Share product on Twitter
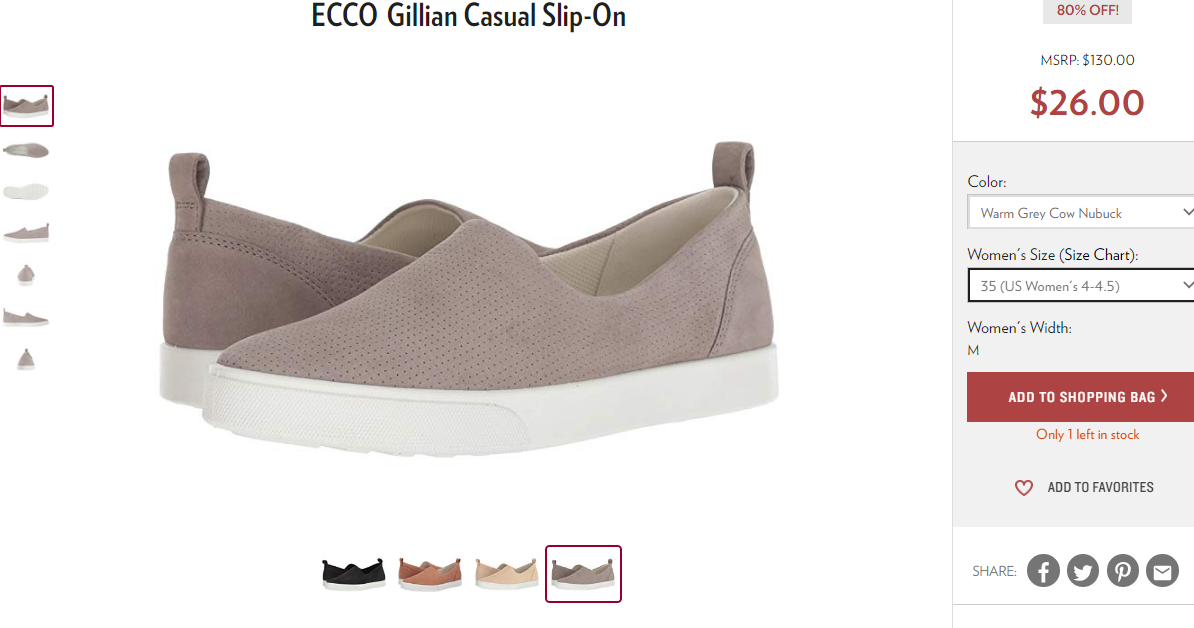The width and height of the screenshot is (1194, 628). pyautogui.click(x=1082, y=570)
